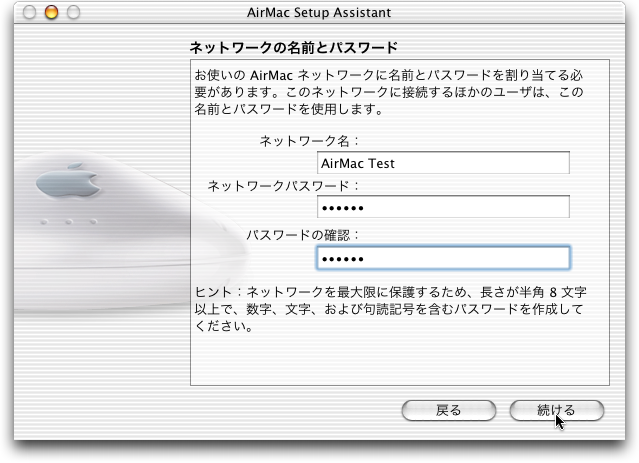Click the status lights on the base station
639x463 pixels.
click(x=66, y=222)
